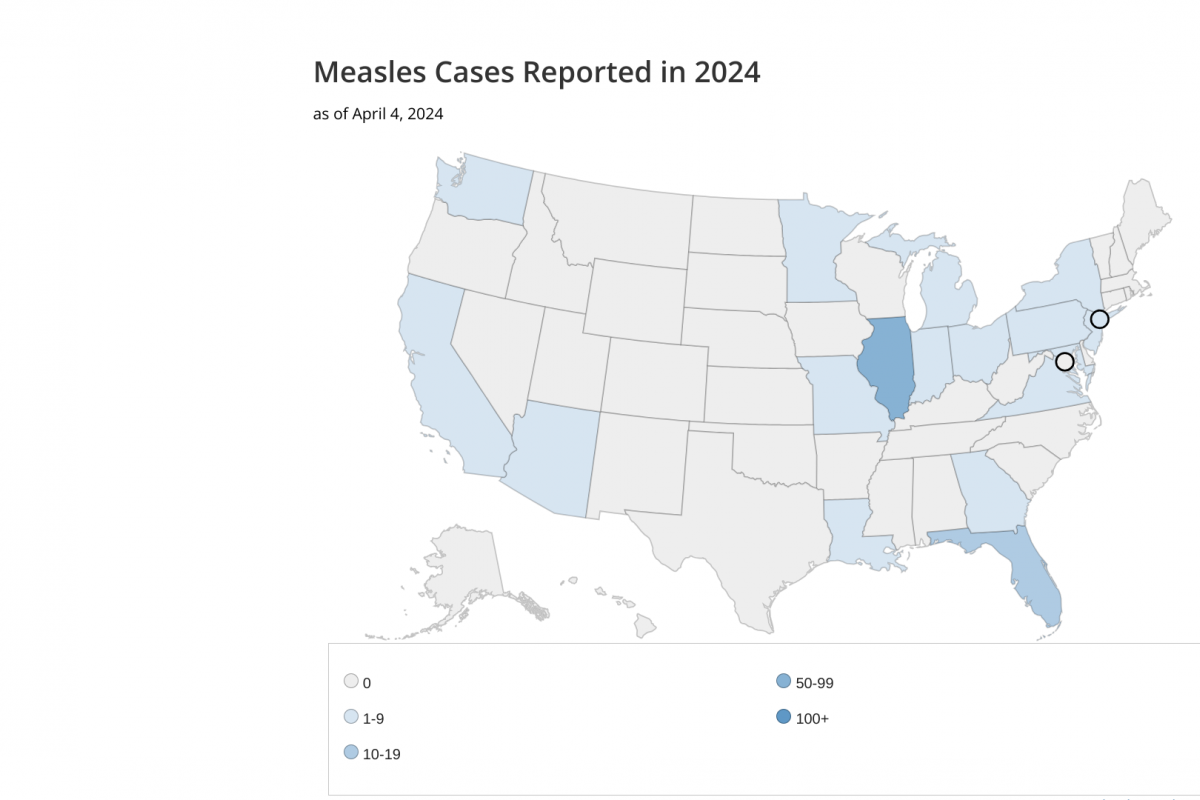This screenshot has width=1200, height=800.
Task: Click the New York City circle marker
Action: 1099,319
